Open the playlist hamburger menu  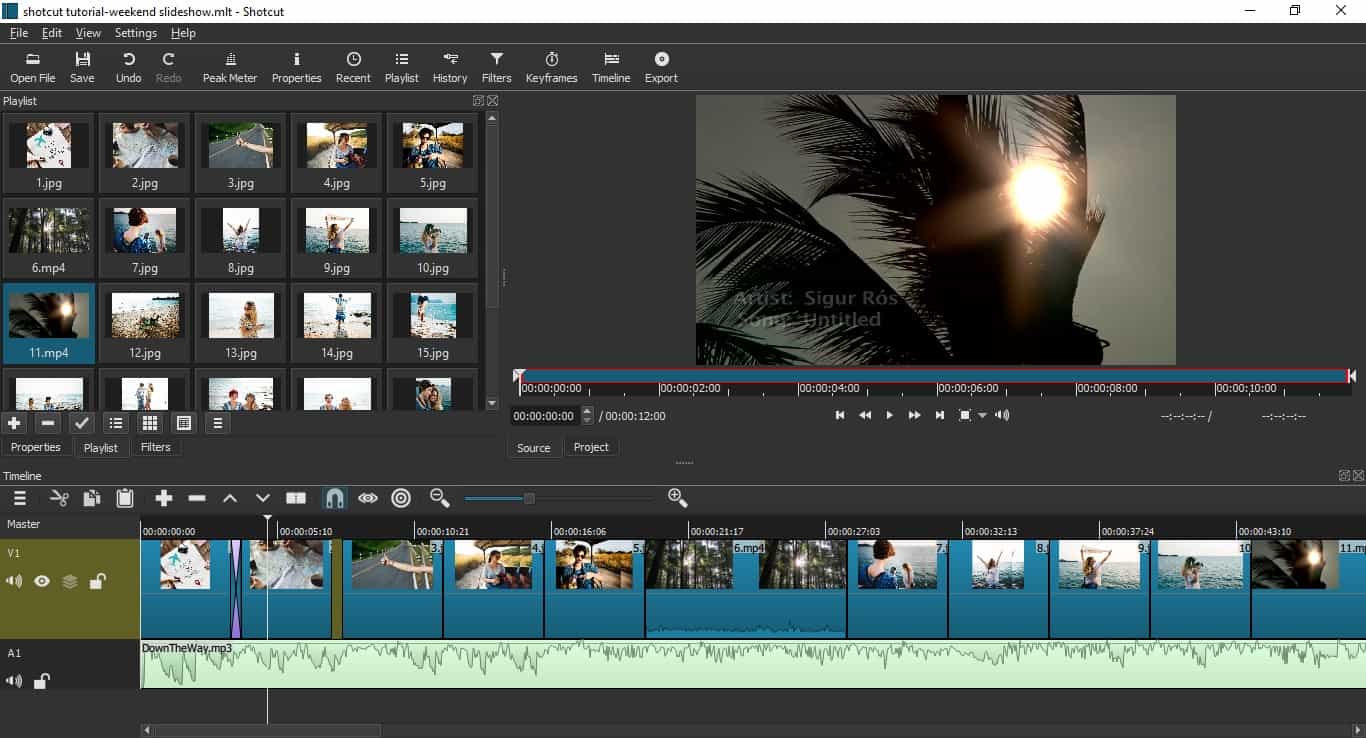coord(217,423)
